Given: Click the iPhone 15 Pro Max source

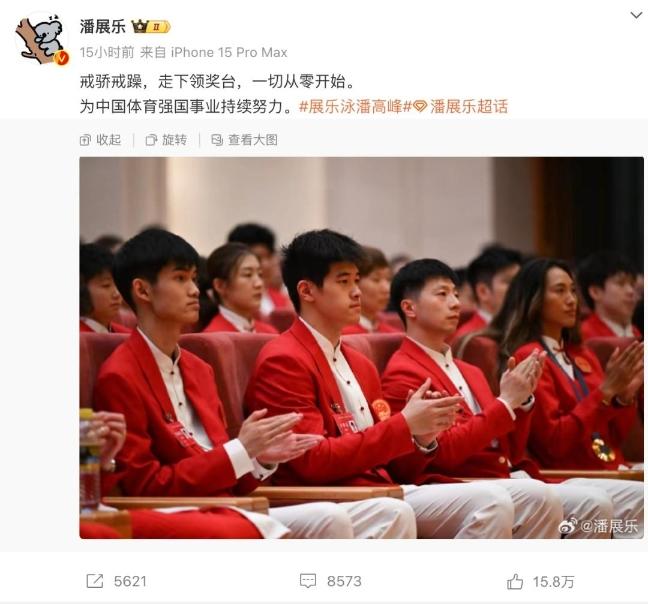Looking at the screenshot, I should pyautogui.click(x=229, y=52).
